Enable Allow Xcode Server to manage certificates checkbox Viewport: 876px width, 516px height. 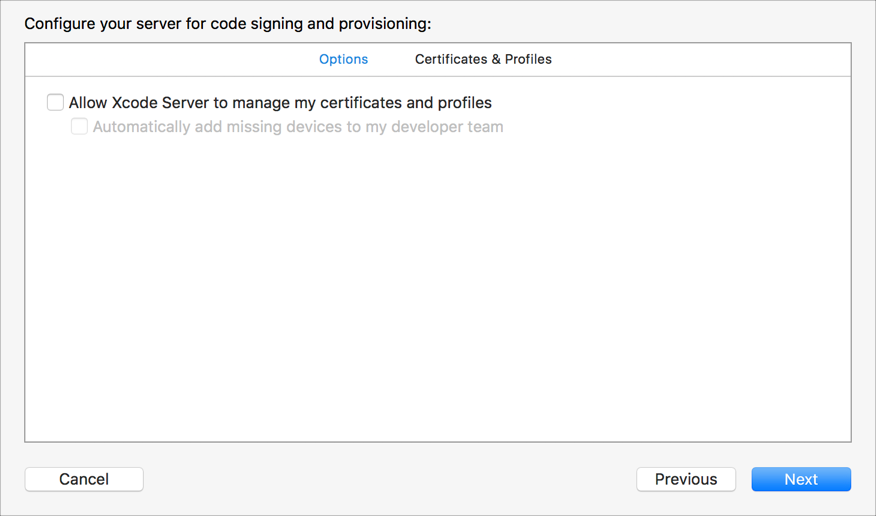pos(55,102)
